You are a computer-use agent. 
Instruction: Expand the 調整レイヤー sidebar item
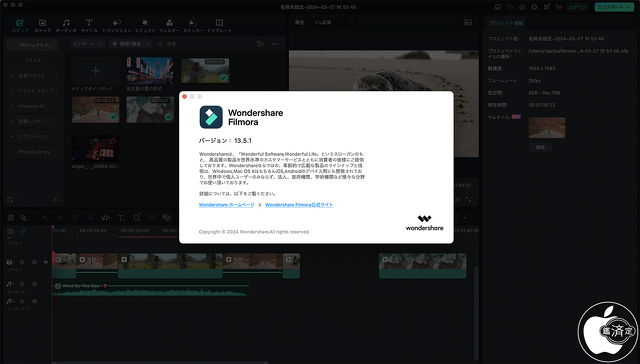(x=31, y=121)
